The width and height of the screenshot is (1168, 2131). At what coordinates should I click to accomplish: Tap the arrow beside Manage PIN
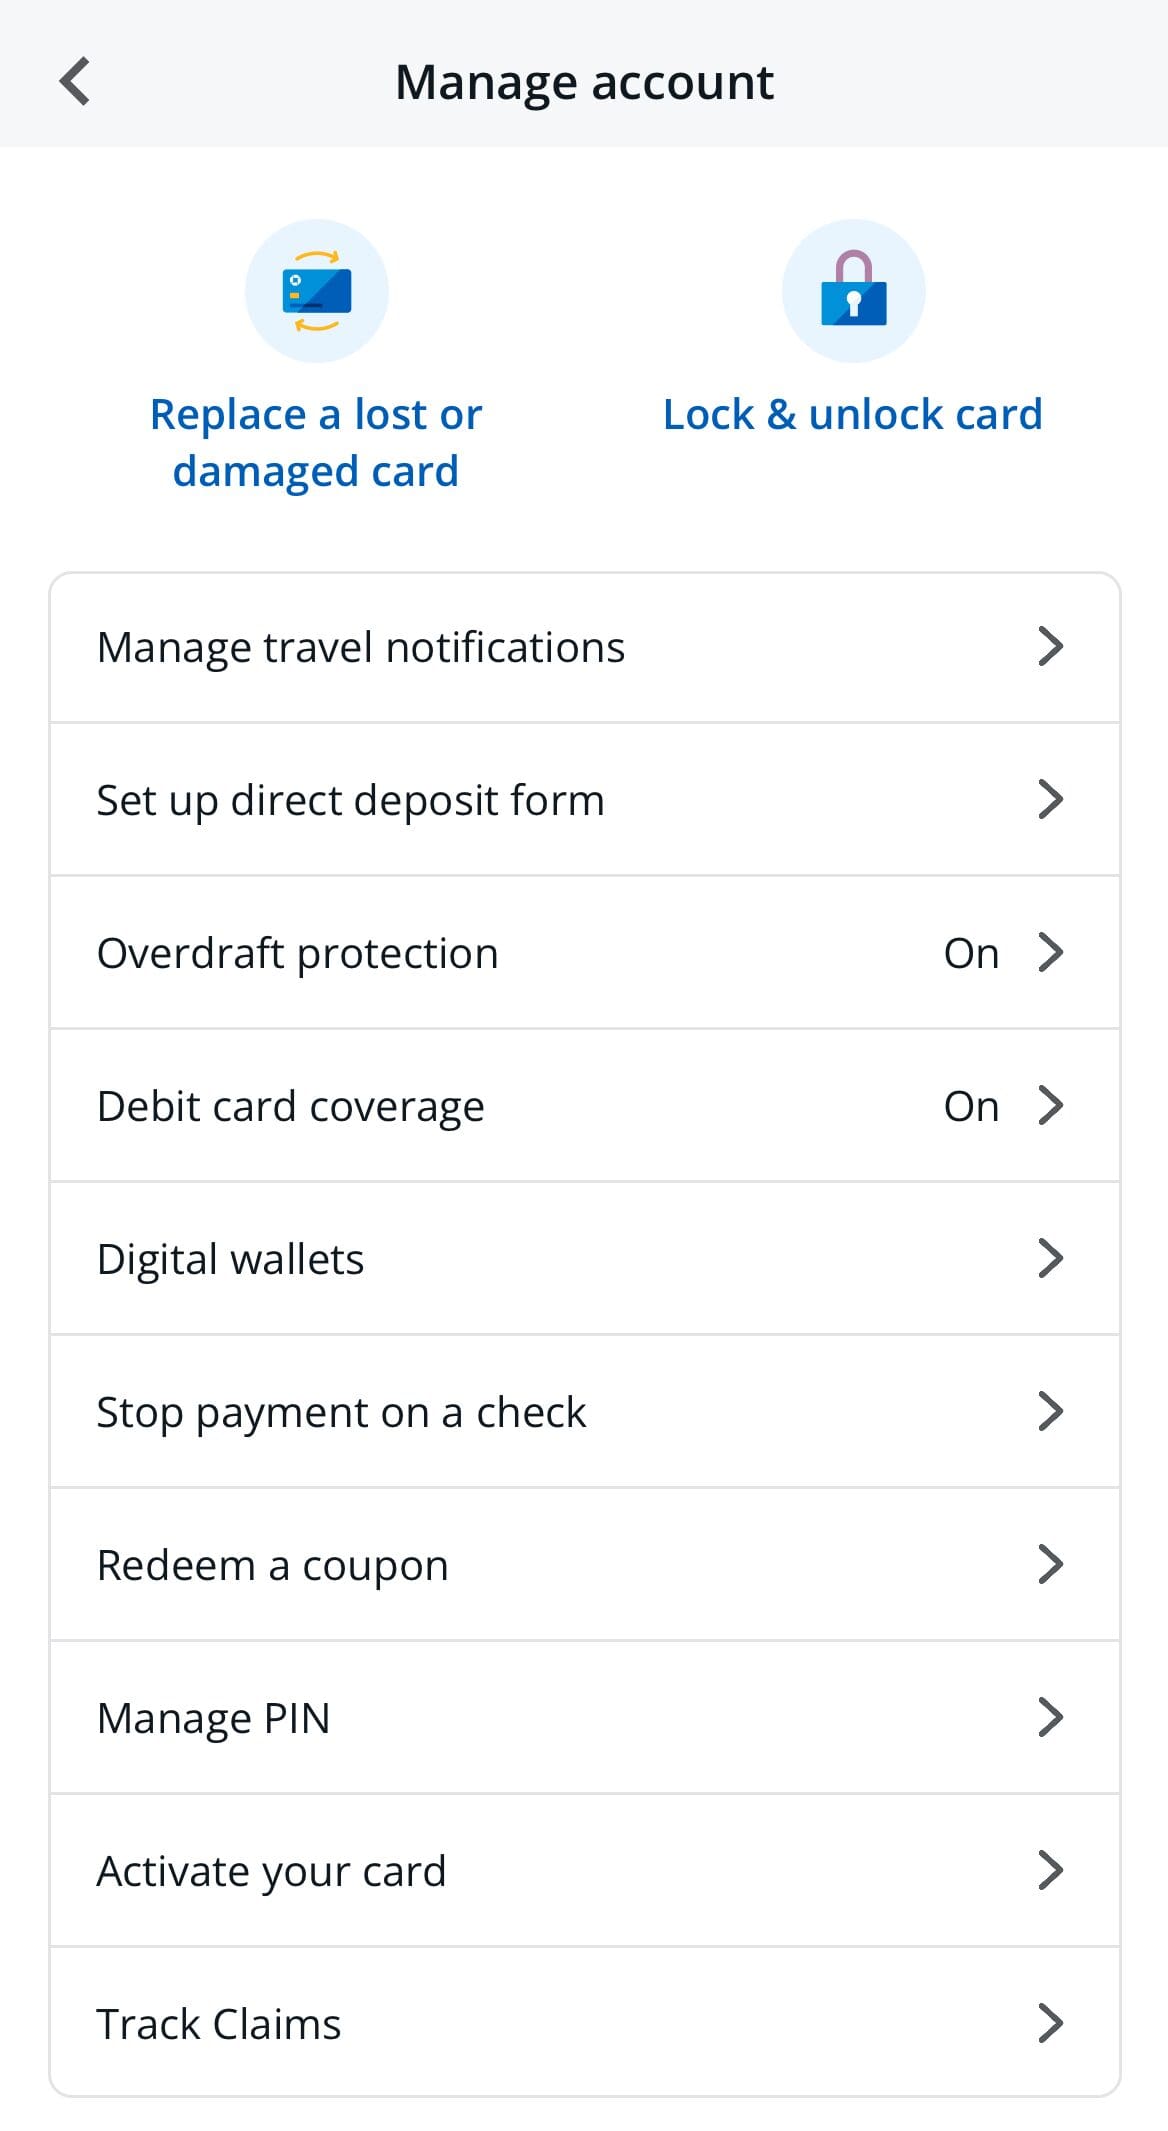coord(1052,1717)
